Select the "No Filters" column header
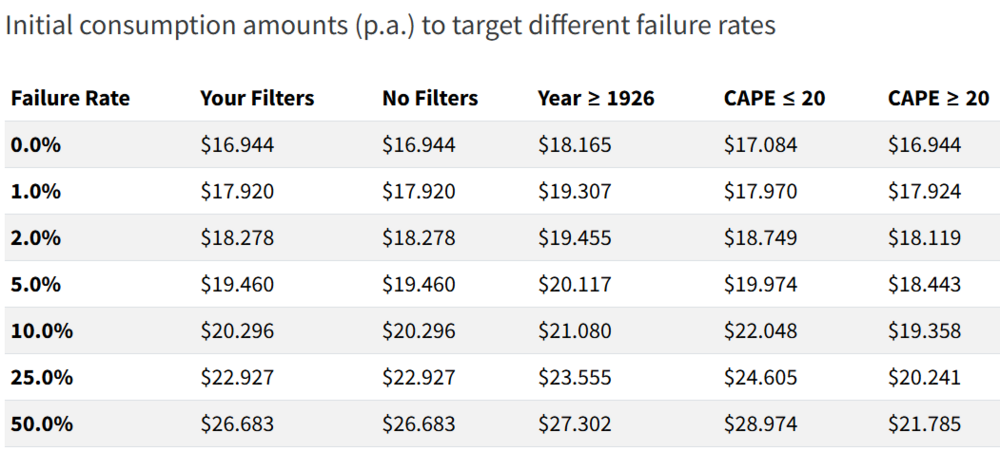This screenshot has height=451, width=1000. click(x=430, y=98)
